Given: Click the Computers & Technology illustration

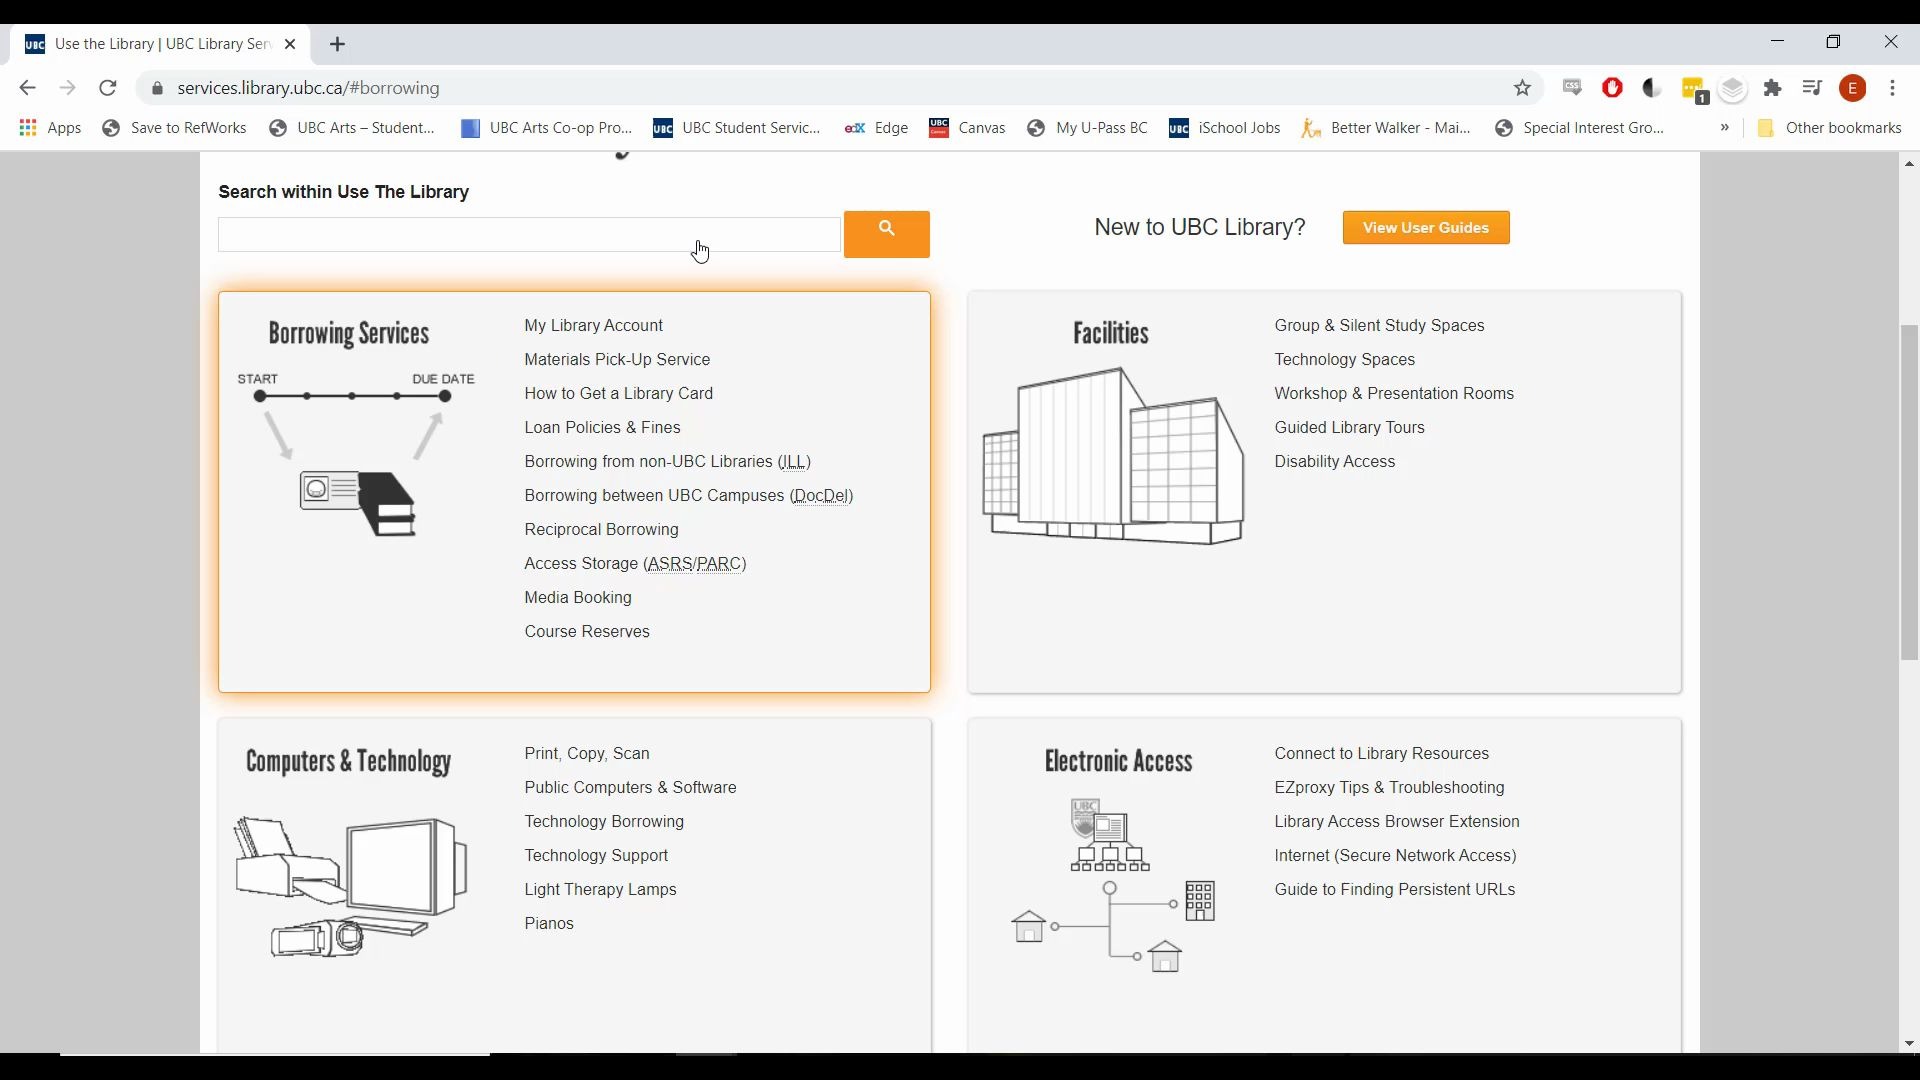Looking at the screenshot, I should (351, 887).
